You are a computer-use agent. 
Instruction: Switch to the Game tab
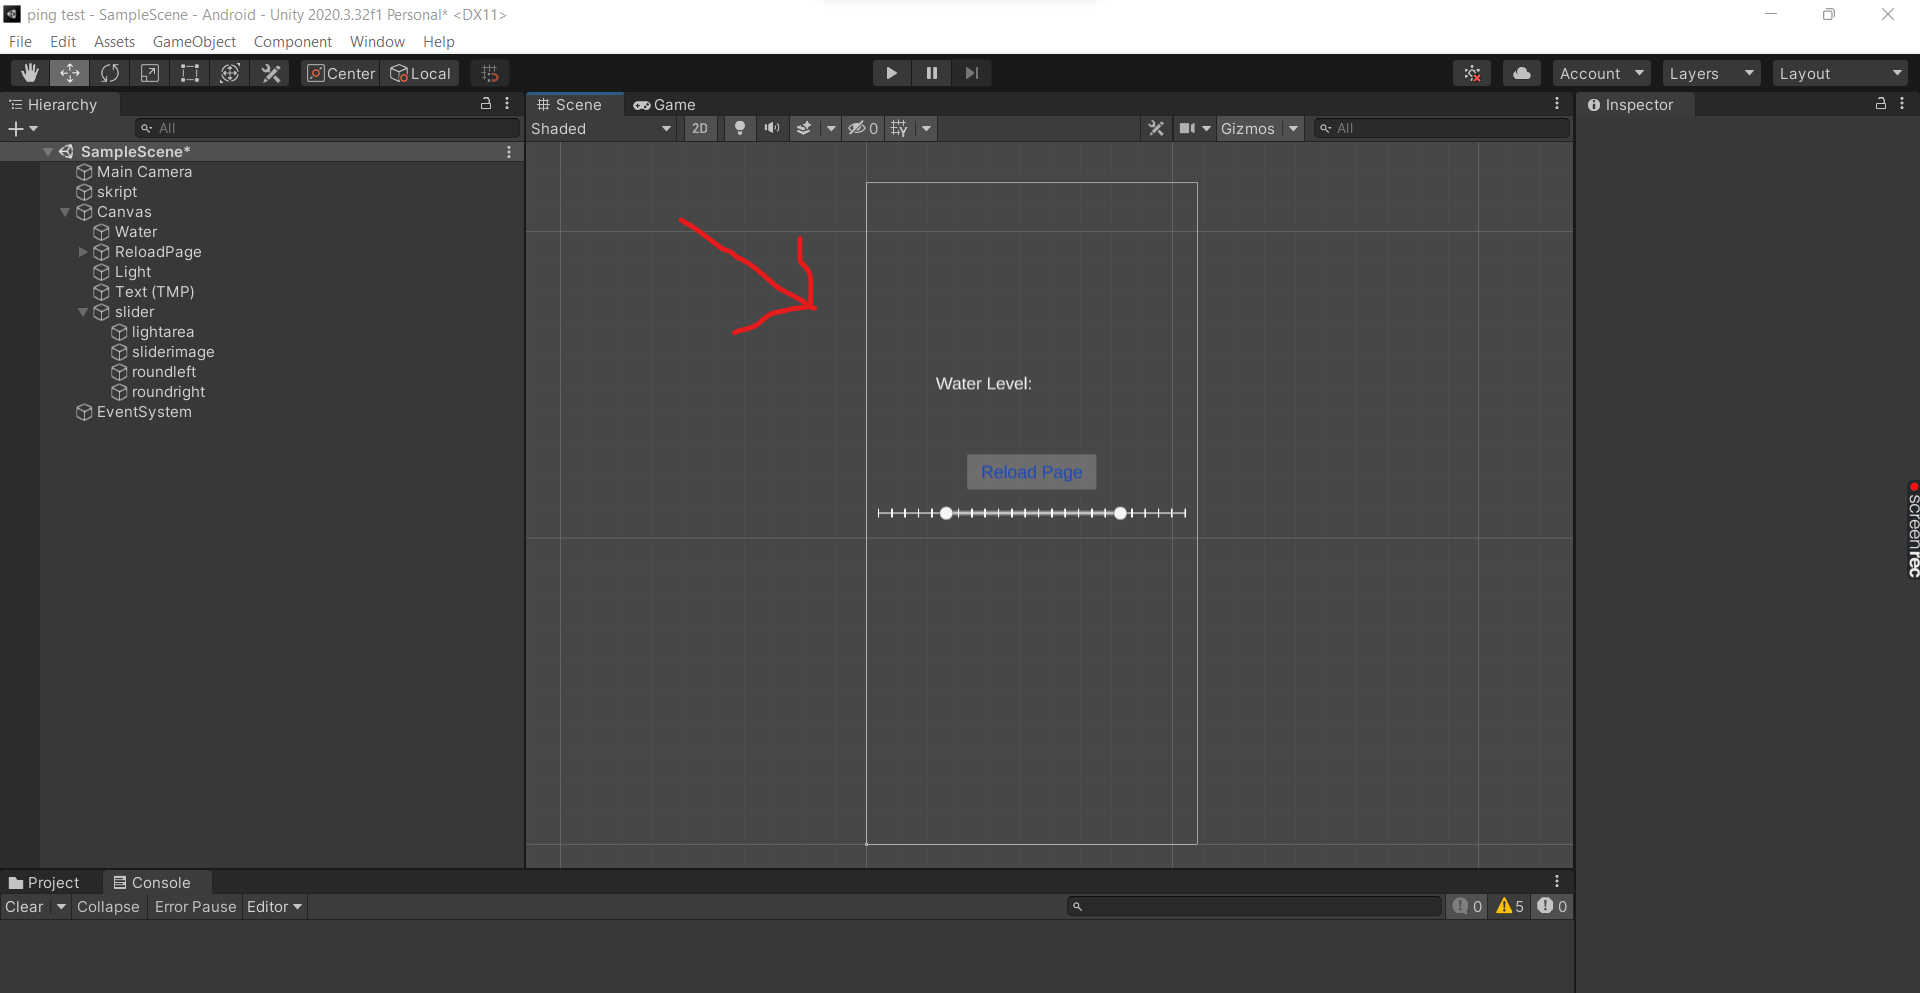(665, 104)
